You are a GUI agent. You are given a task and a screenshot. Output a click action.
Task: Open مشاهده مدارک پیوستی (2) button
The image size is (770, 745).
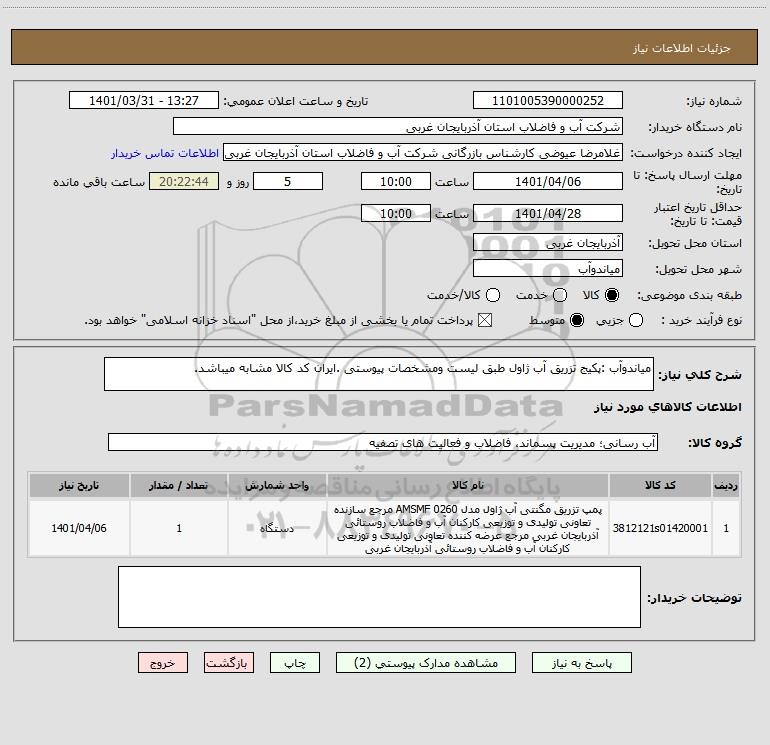click(x=426, y=663)
